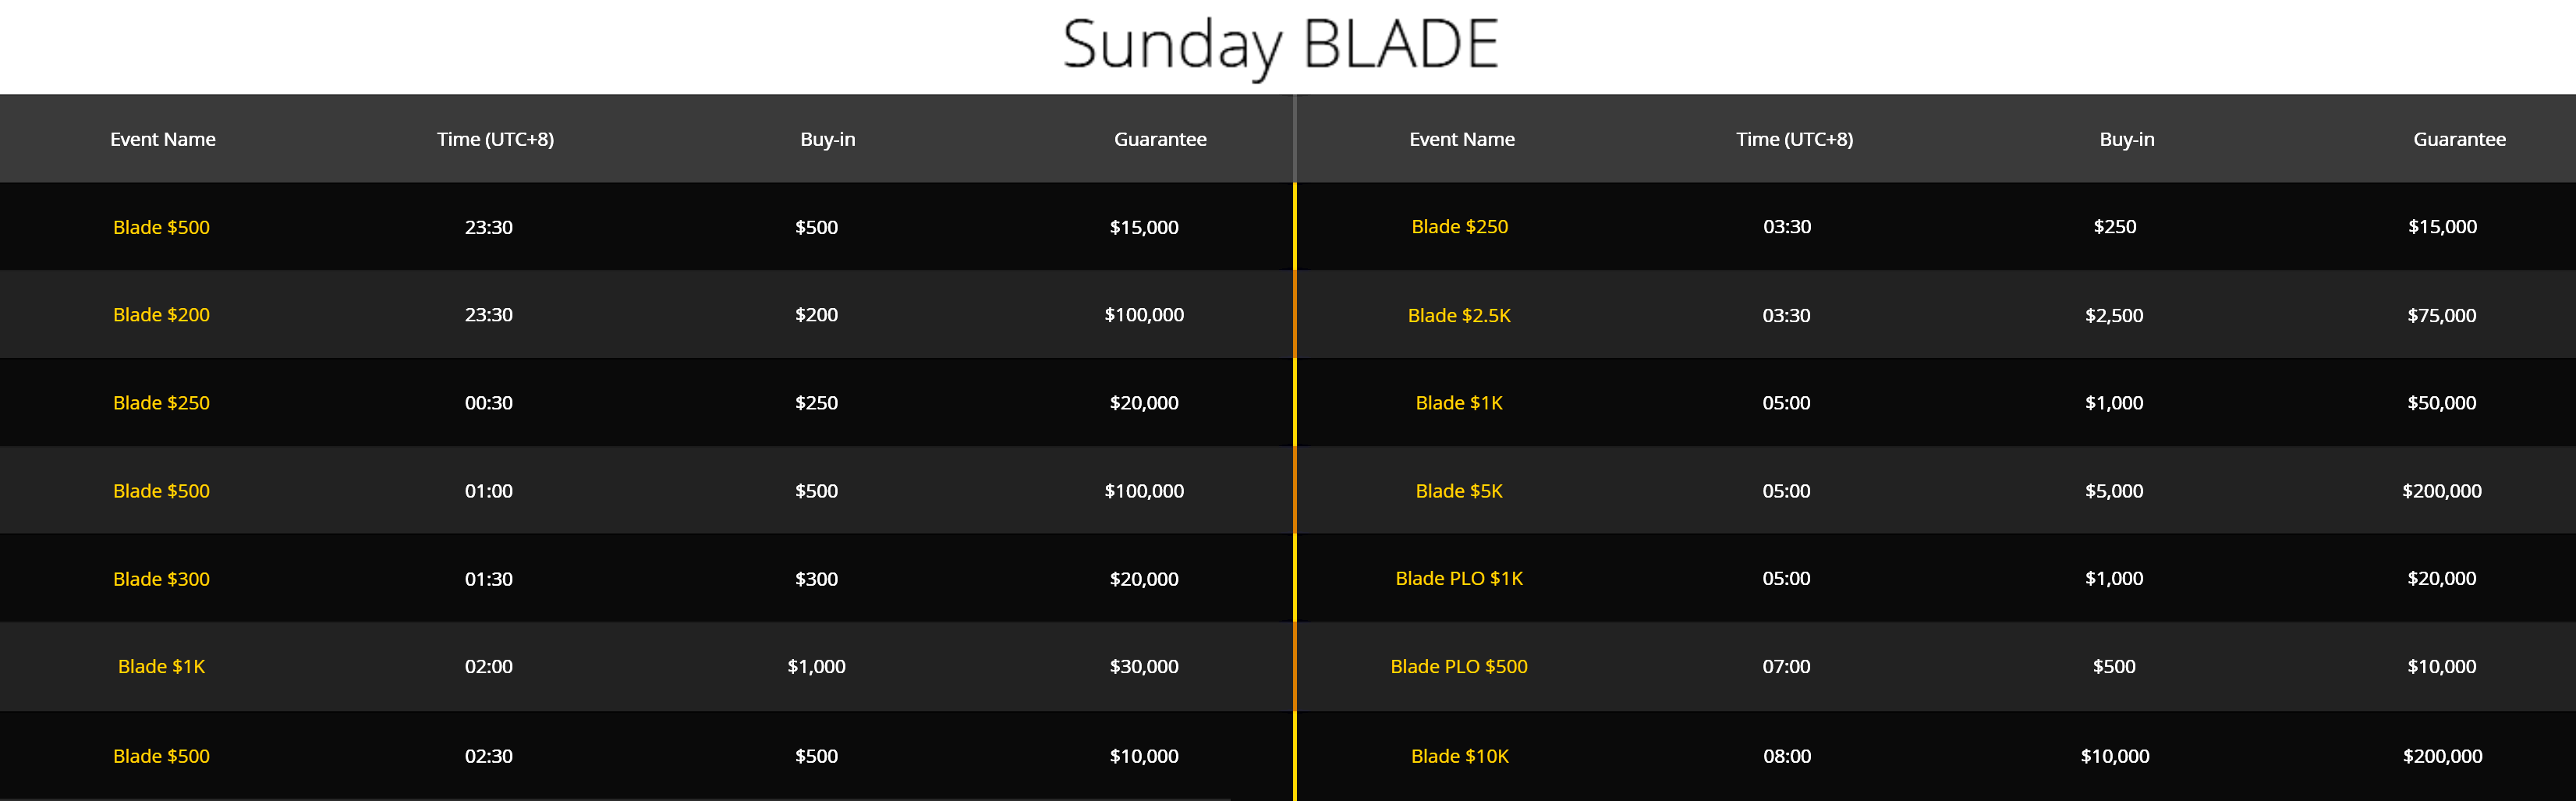
Task: Select the Blade PLO $500 event
Action: 1459,667
